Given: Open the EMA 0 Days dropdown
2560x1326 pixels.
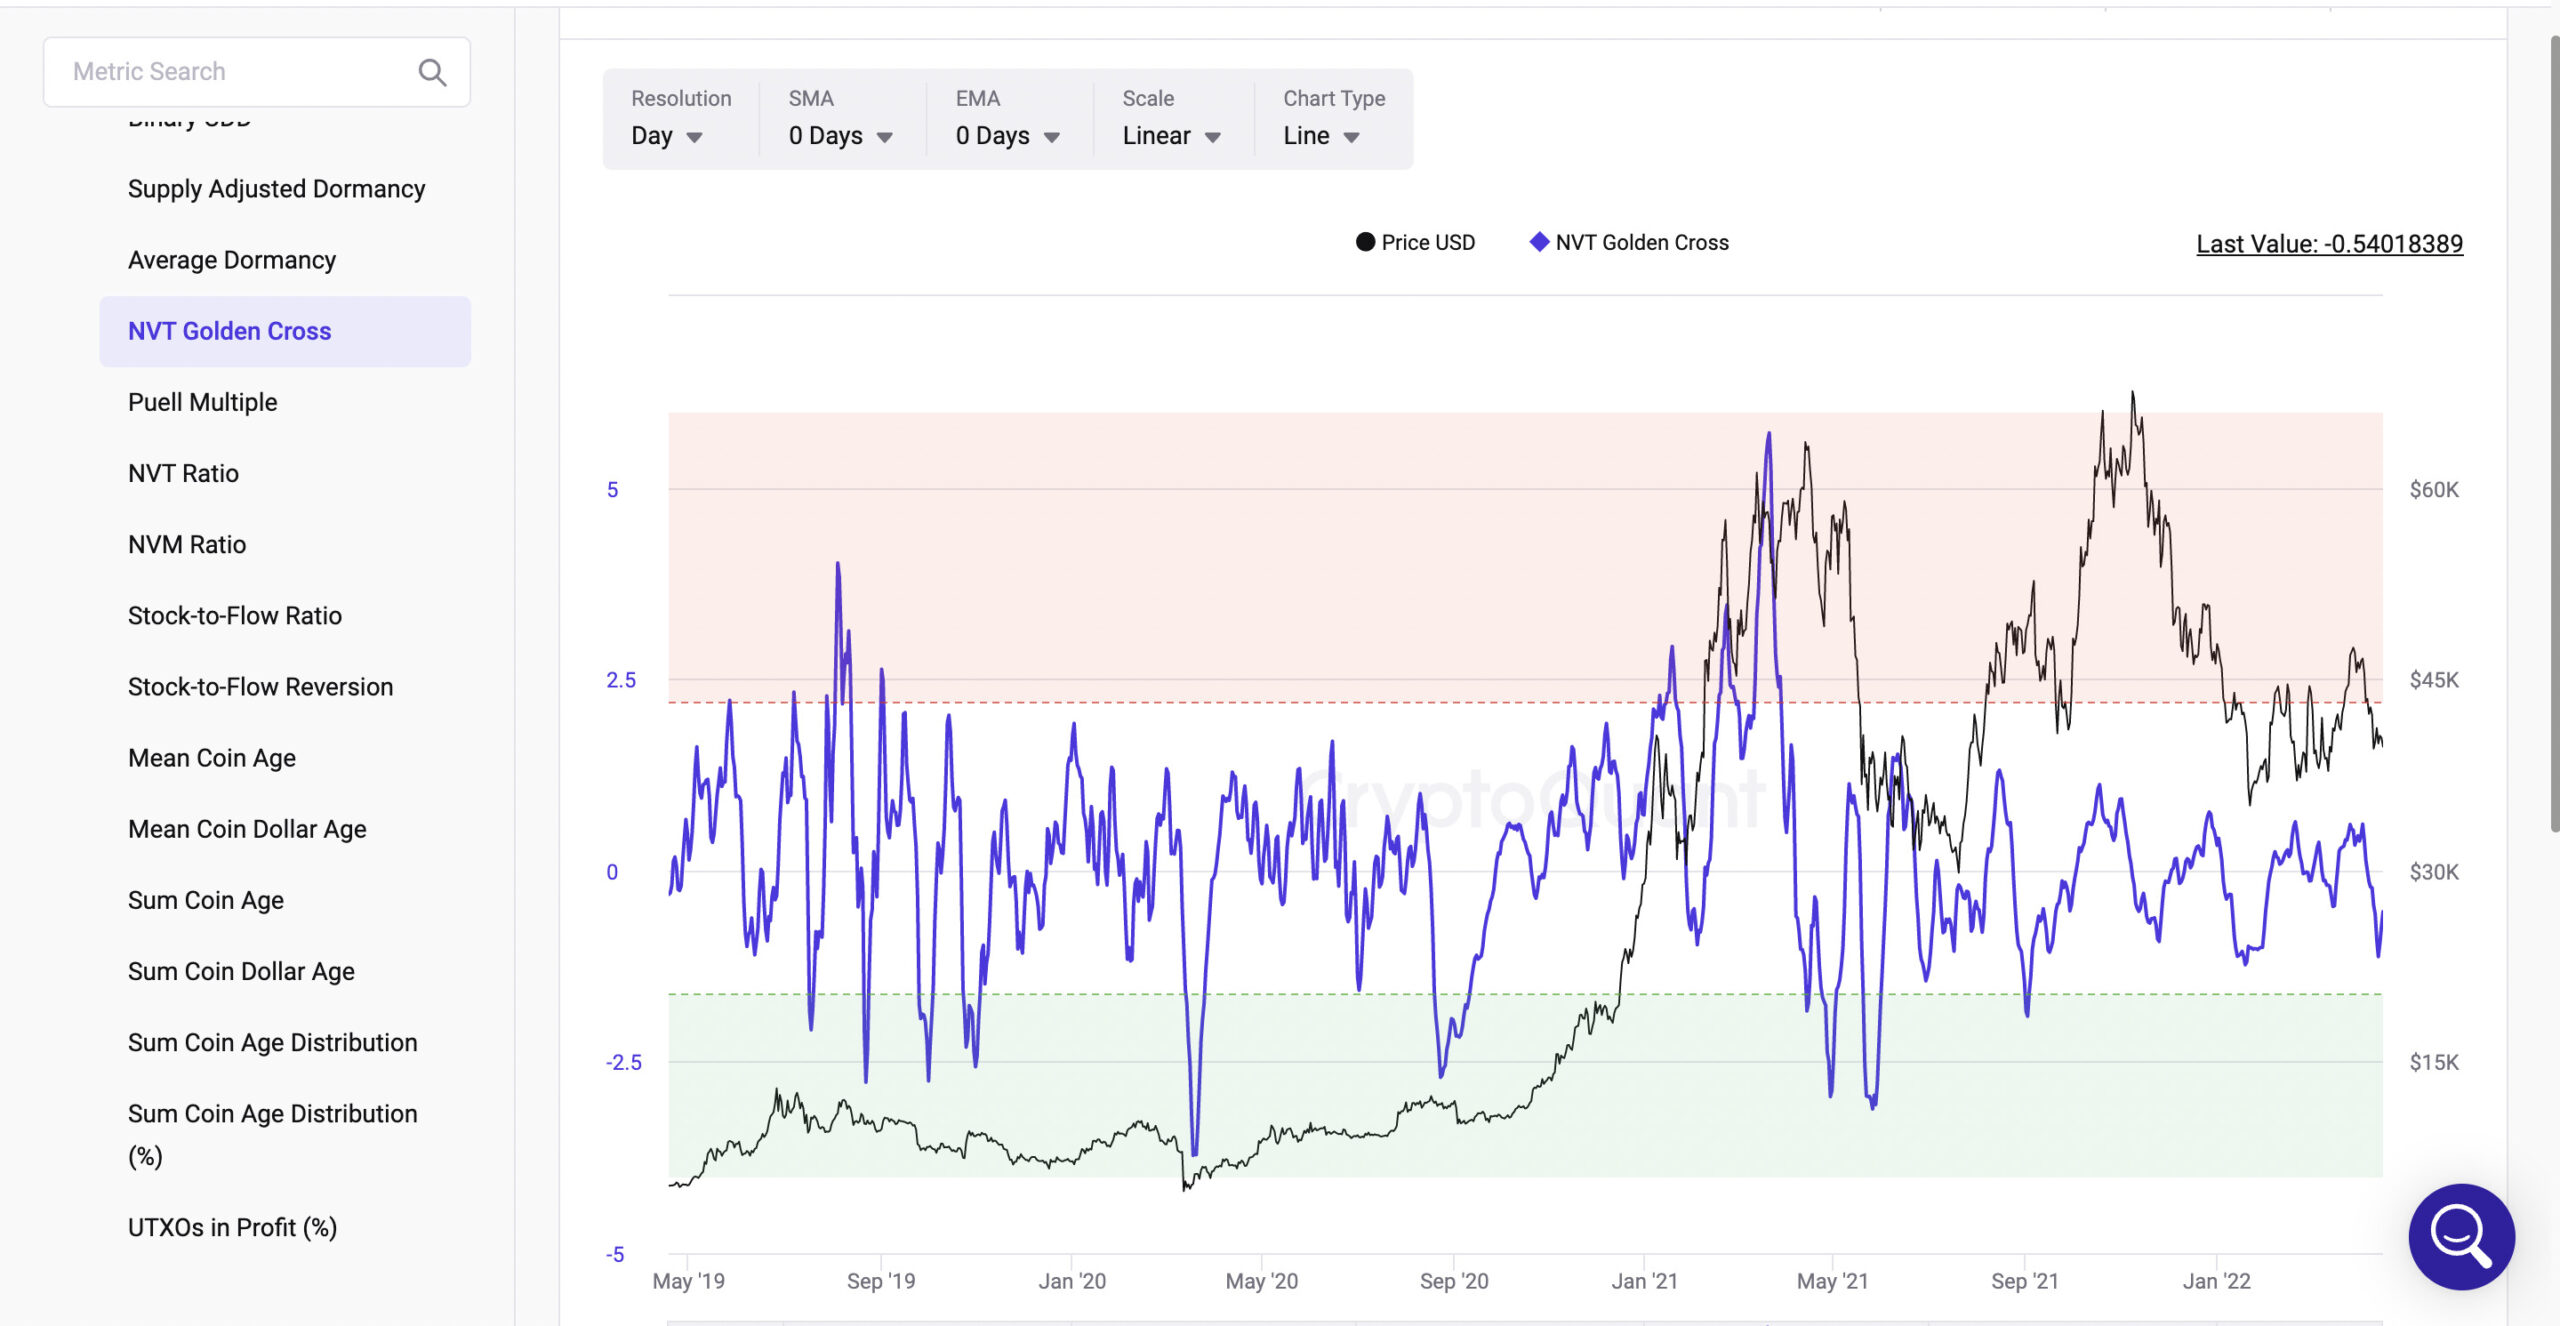Looking at the screenshot, I should click(x=1008, y=135).
